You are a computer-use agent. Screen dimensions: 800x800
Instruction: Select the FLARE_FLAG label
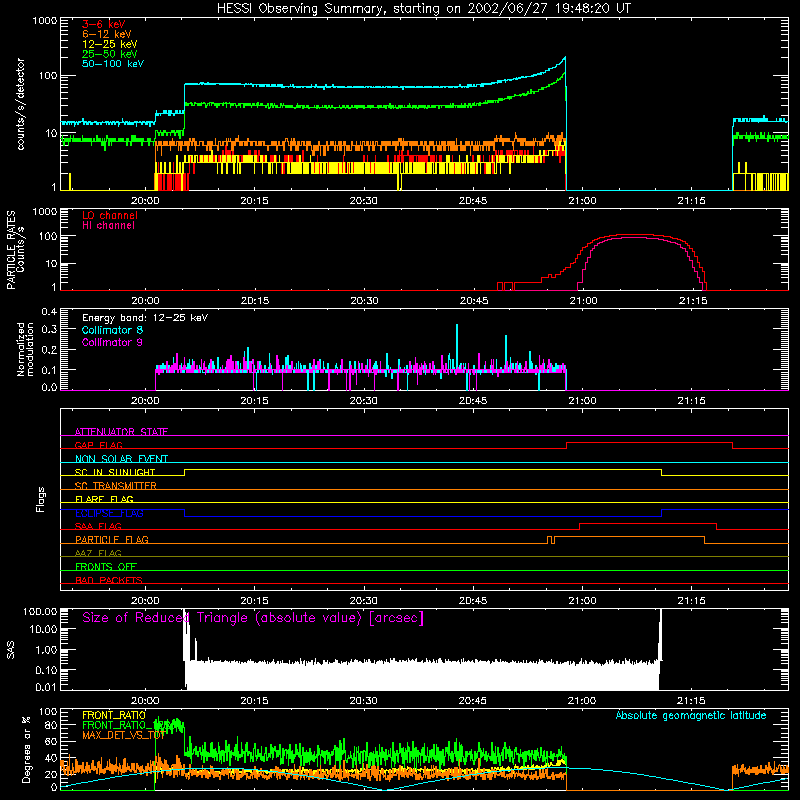tap(104, 499)
